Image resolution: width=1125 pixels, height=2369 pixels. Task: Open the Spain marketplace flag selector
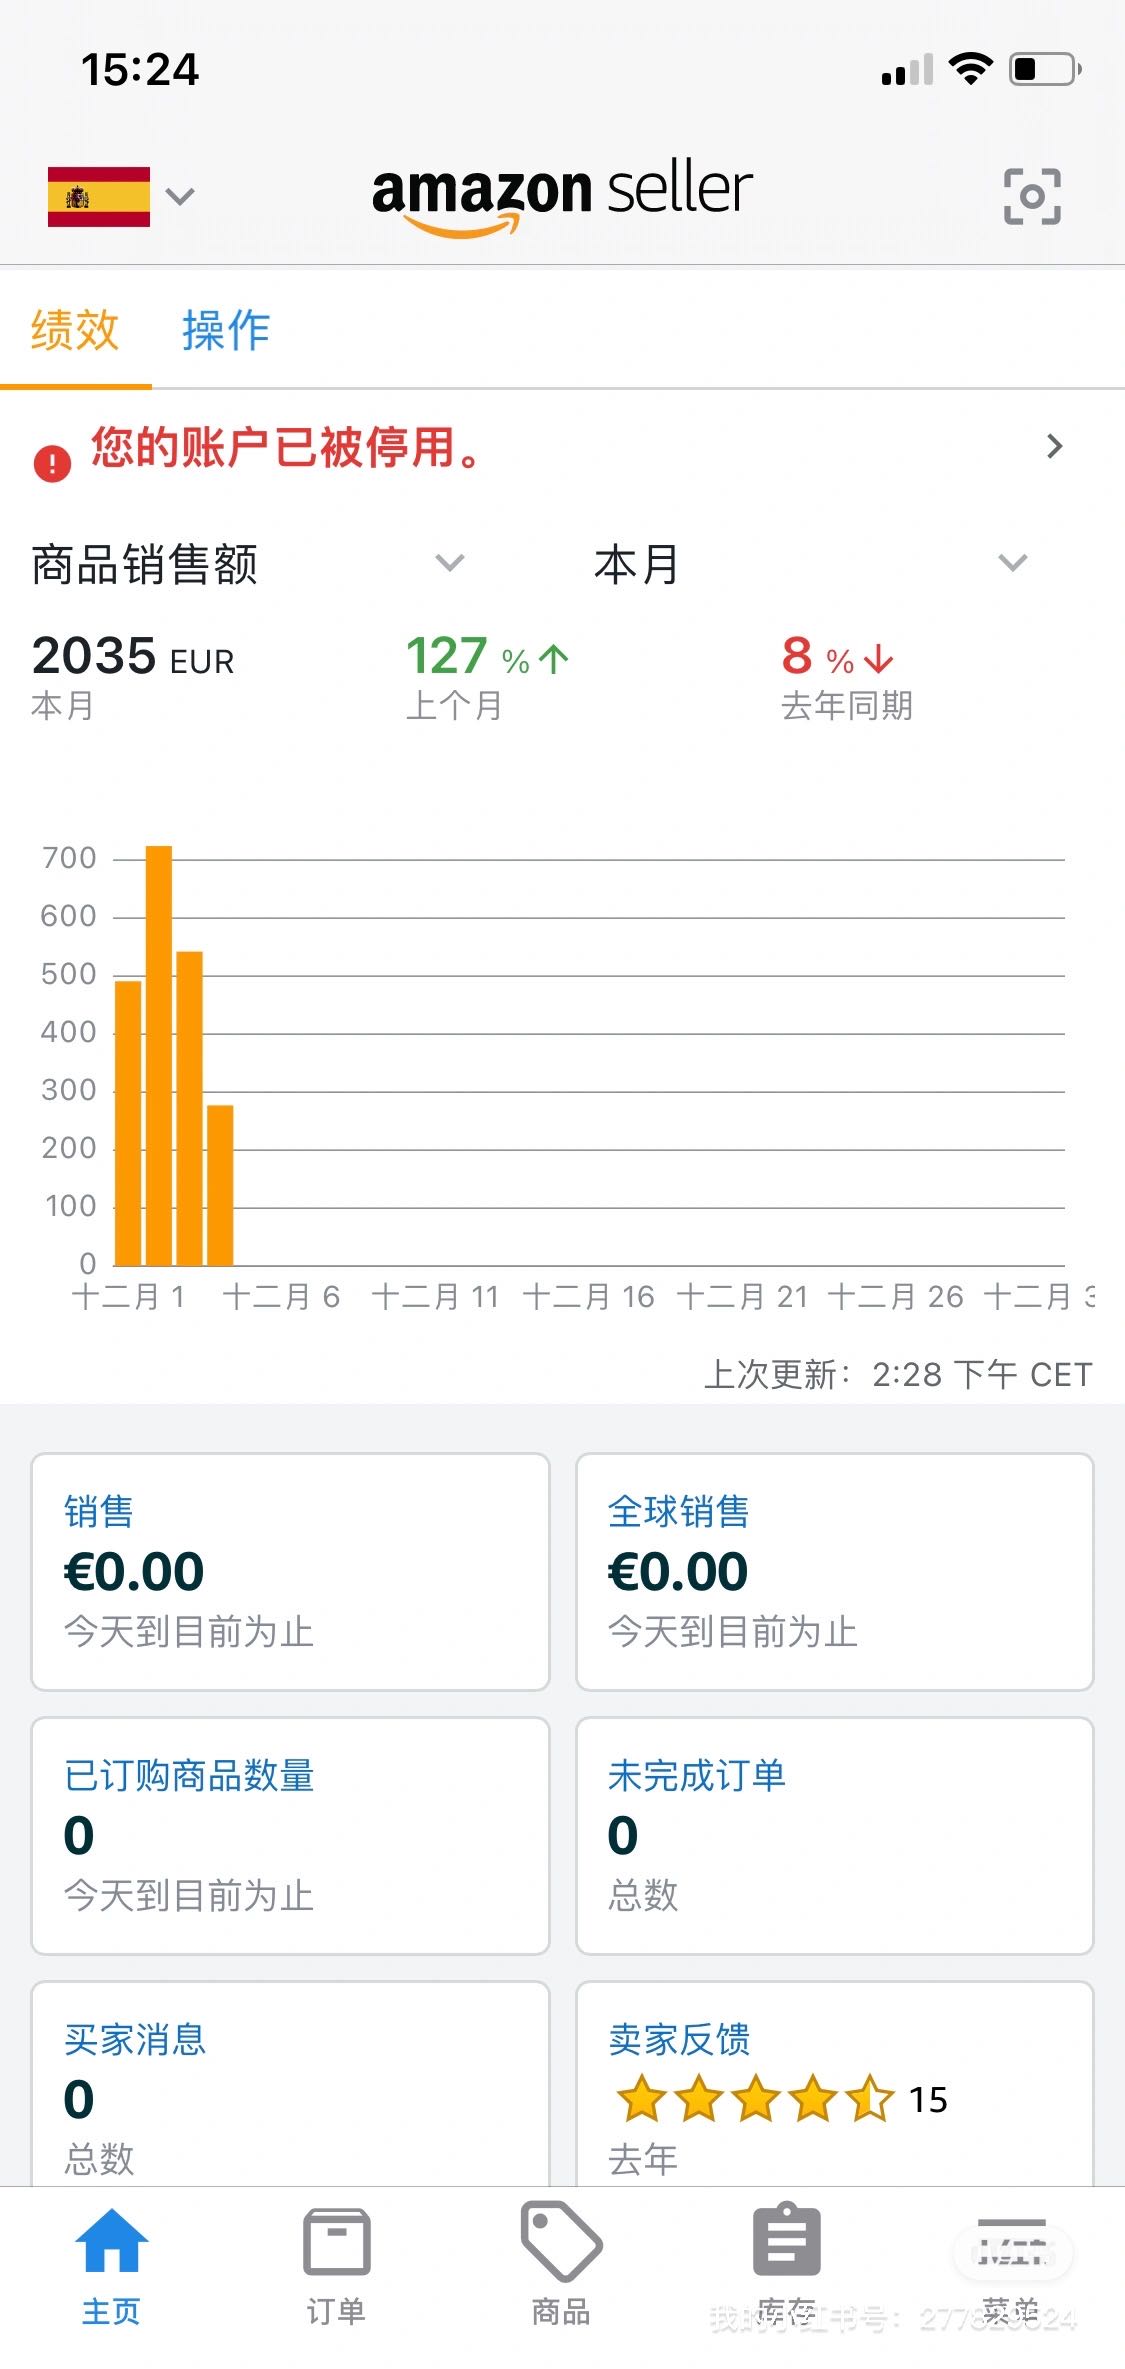tap(120, 196)
